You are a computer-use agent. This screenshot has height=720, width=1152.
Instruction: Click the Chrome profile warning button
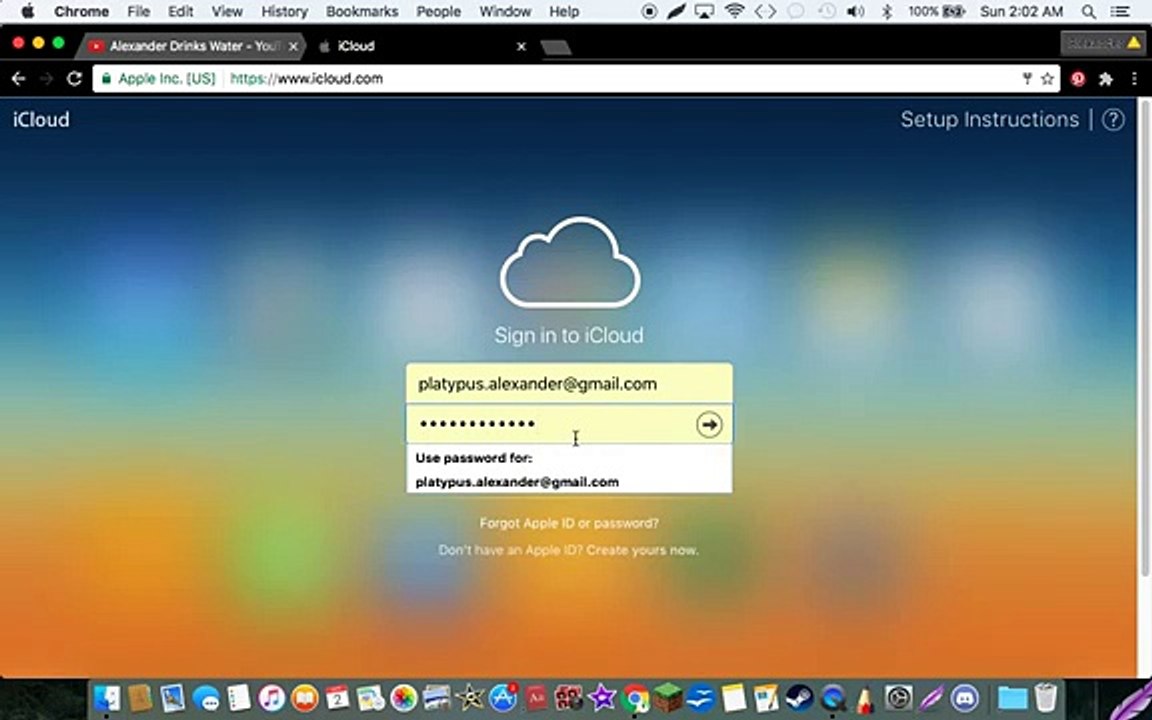(x=1103, y=44)
